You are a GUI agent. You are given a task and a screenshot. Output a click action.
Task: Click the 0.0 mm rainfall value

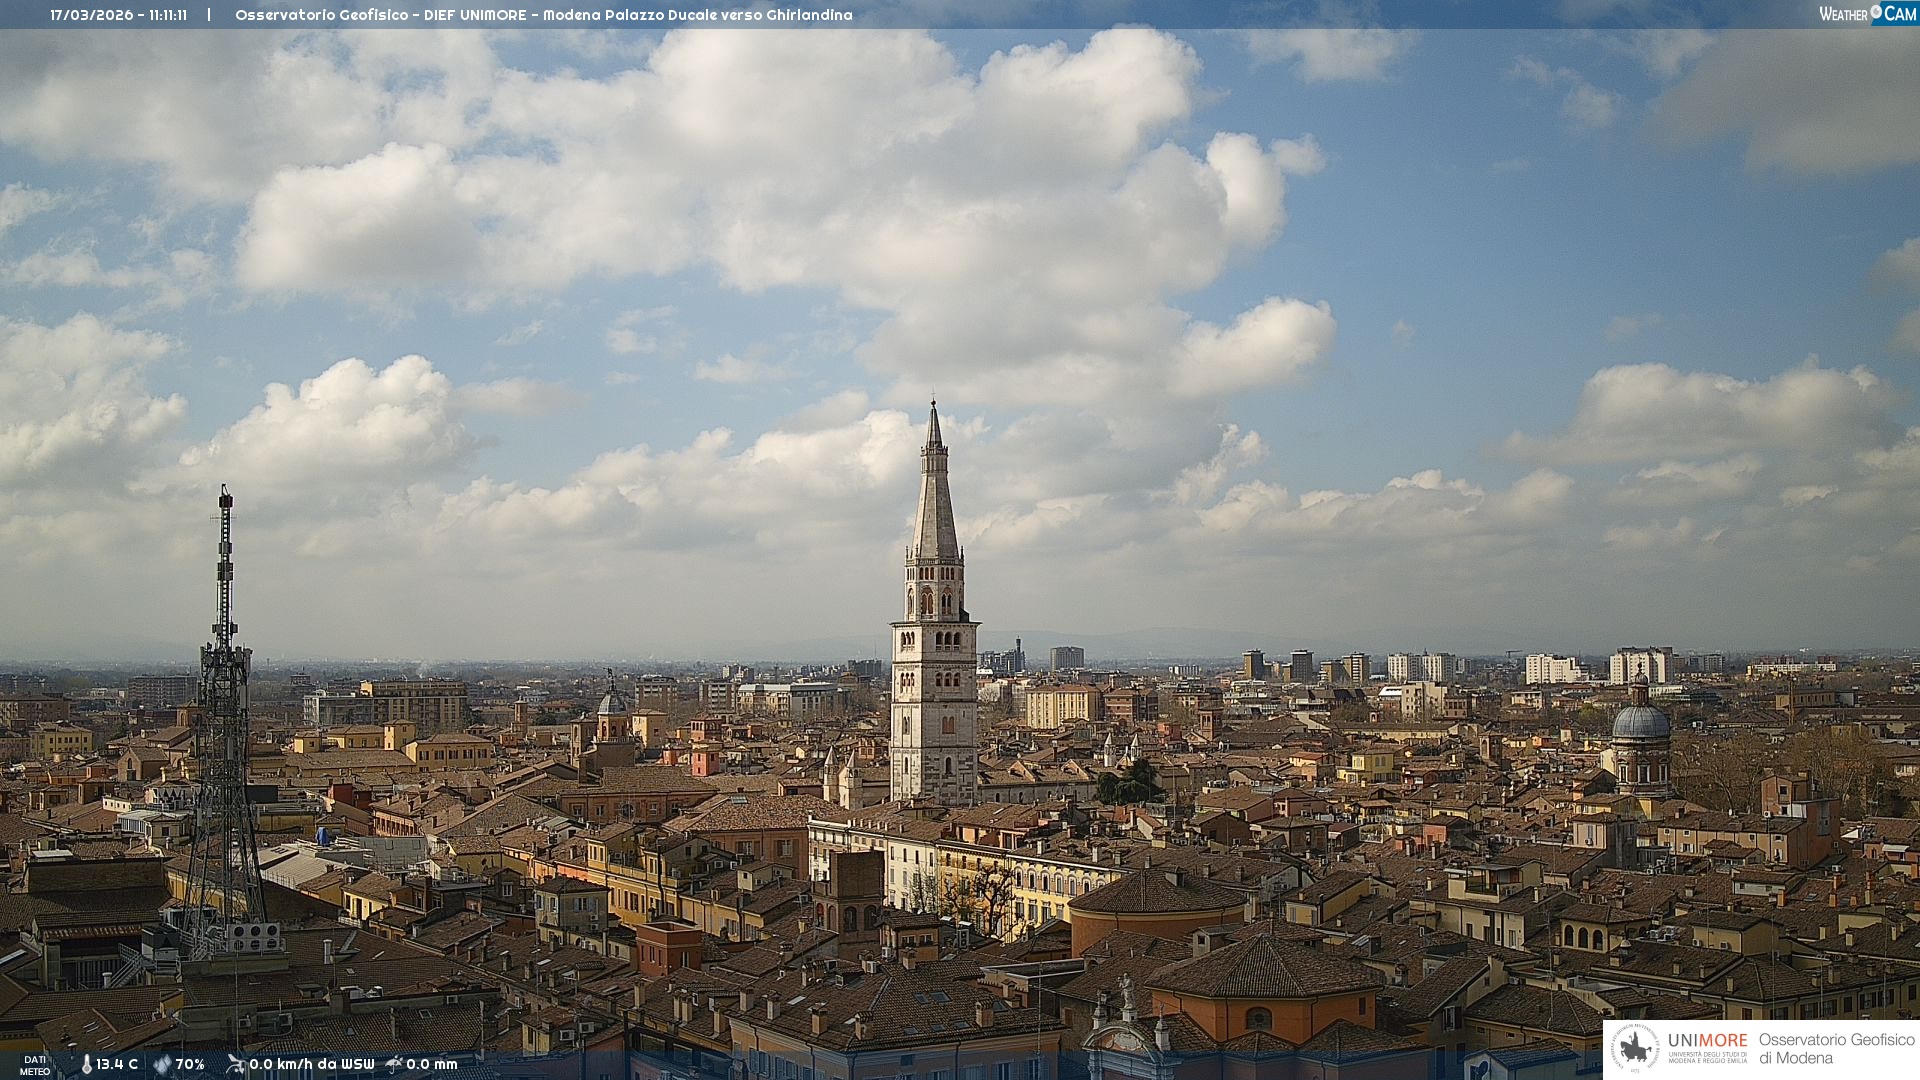click(431, 1064)
